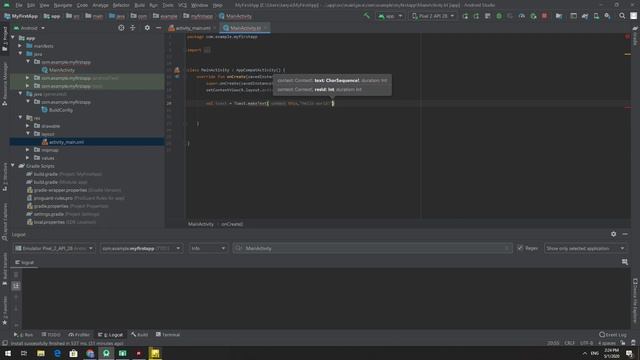Open the Build menu
This screenshot has height=360, width=640.
[x=140, y=5]
